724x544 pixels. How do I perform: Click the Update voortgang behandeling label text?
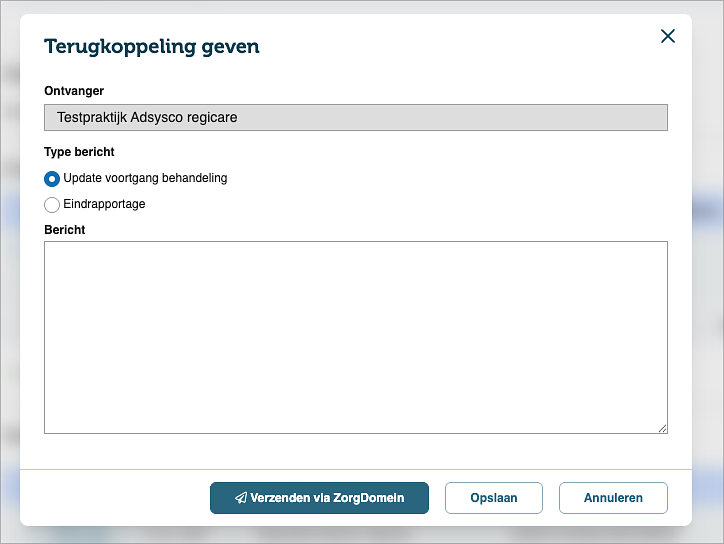click(x=145, y=178)
